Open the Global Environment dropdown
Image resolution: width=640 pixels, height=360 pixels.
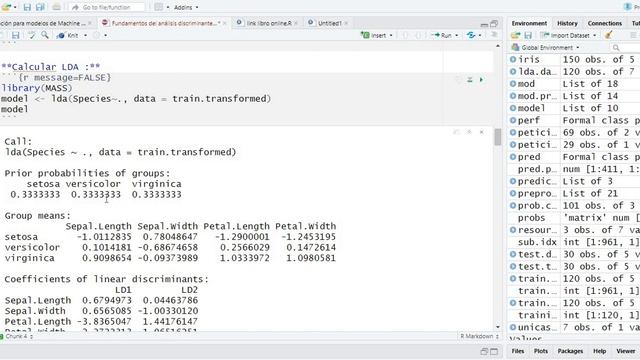[x=545, y=47]
